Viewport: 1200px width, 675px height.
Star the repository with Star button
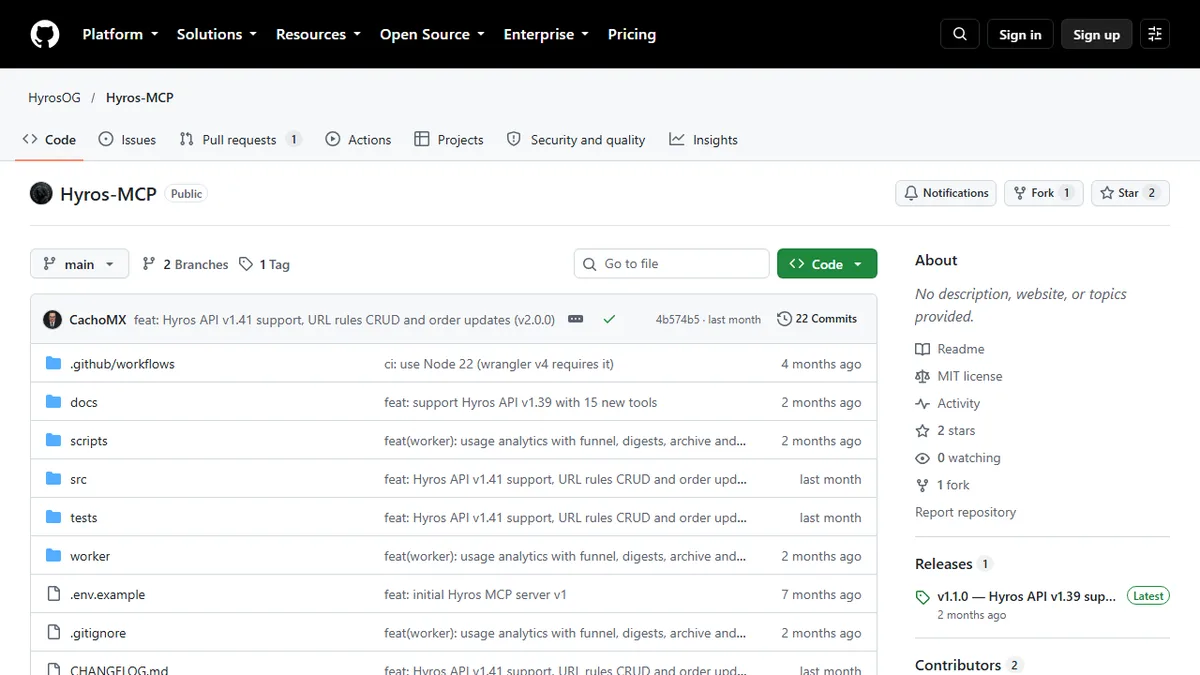pos(1130,193)
